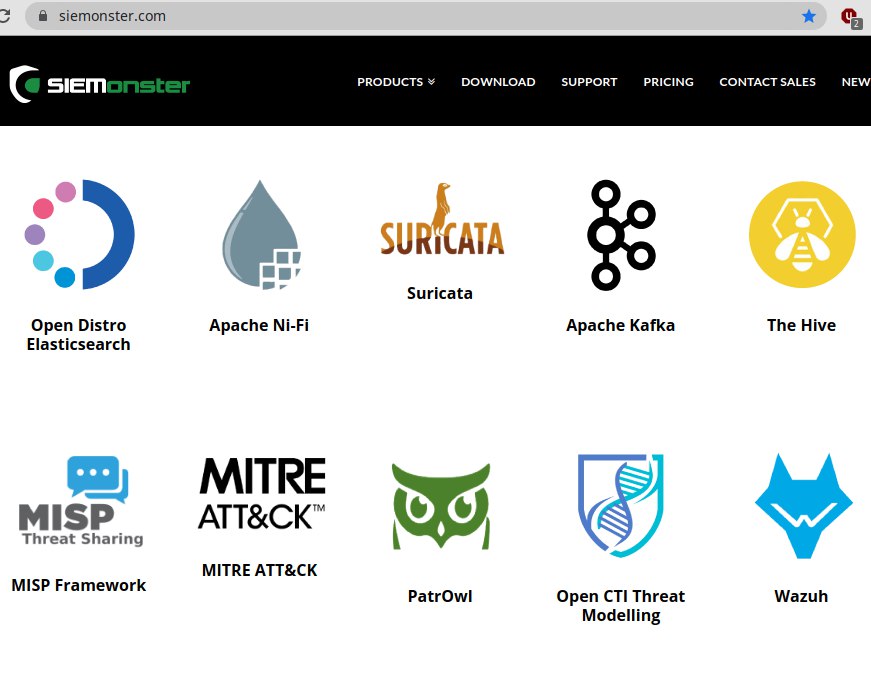Click the MISP Threat Sharing logo
871x677 pixels.
(81, 501)
